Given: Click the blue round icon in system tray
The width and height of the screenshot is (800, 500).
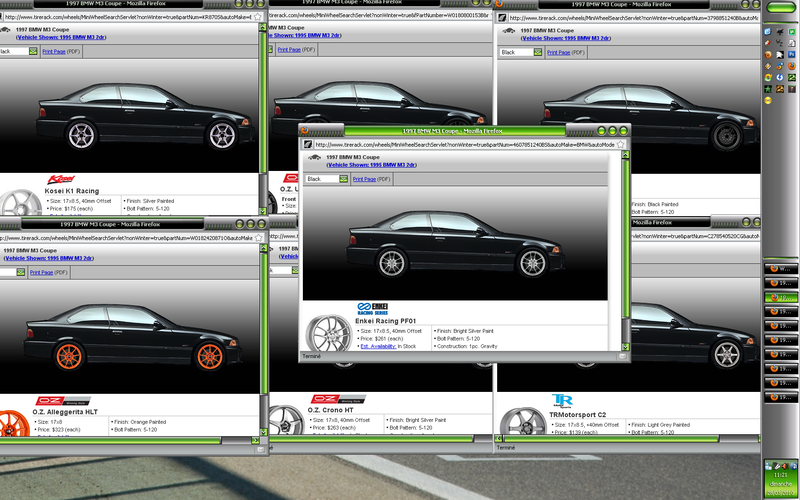Looking at the screenshot, I should (x=794, y=466).
